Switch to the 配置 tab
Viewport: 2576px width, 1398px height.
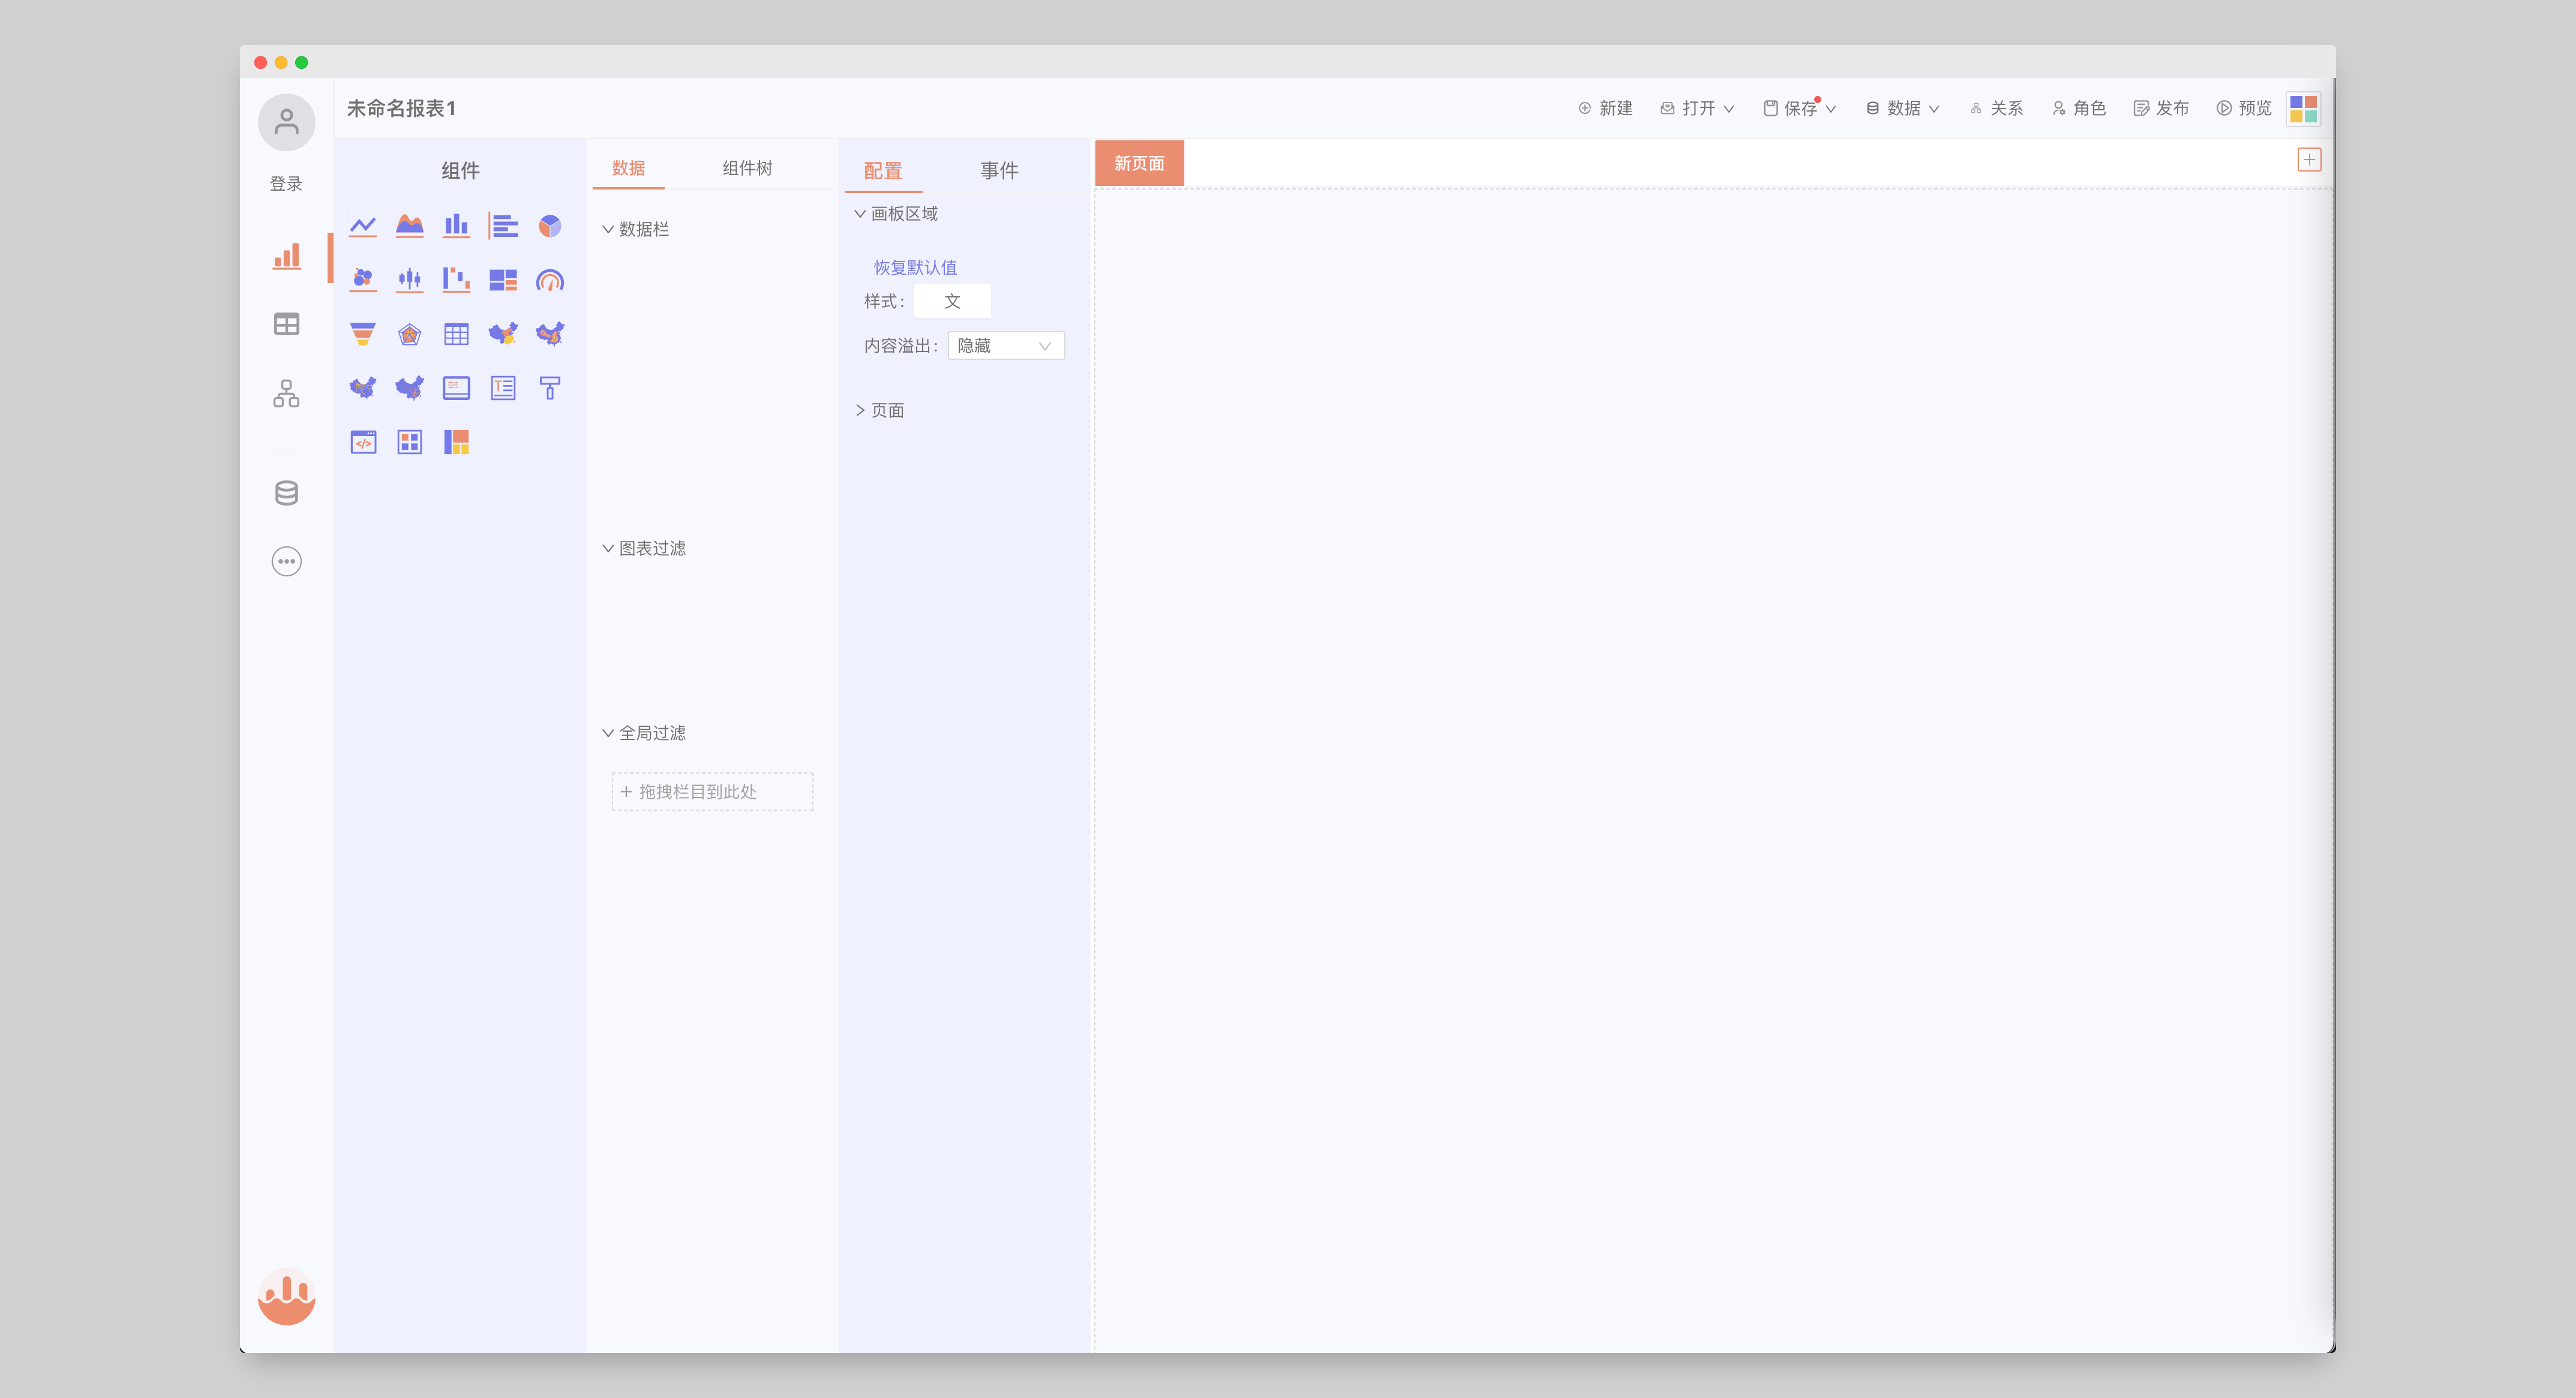tap(883, 171)
